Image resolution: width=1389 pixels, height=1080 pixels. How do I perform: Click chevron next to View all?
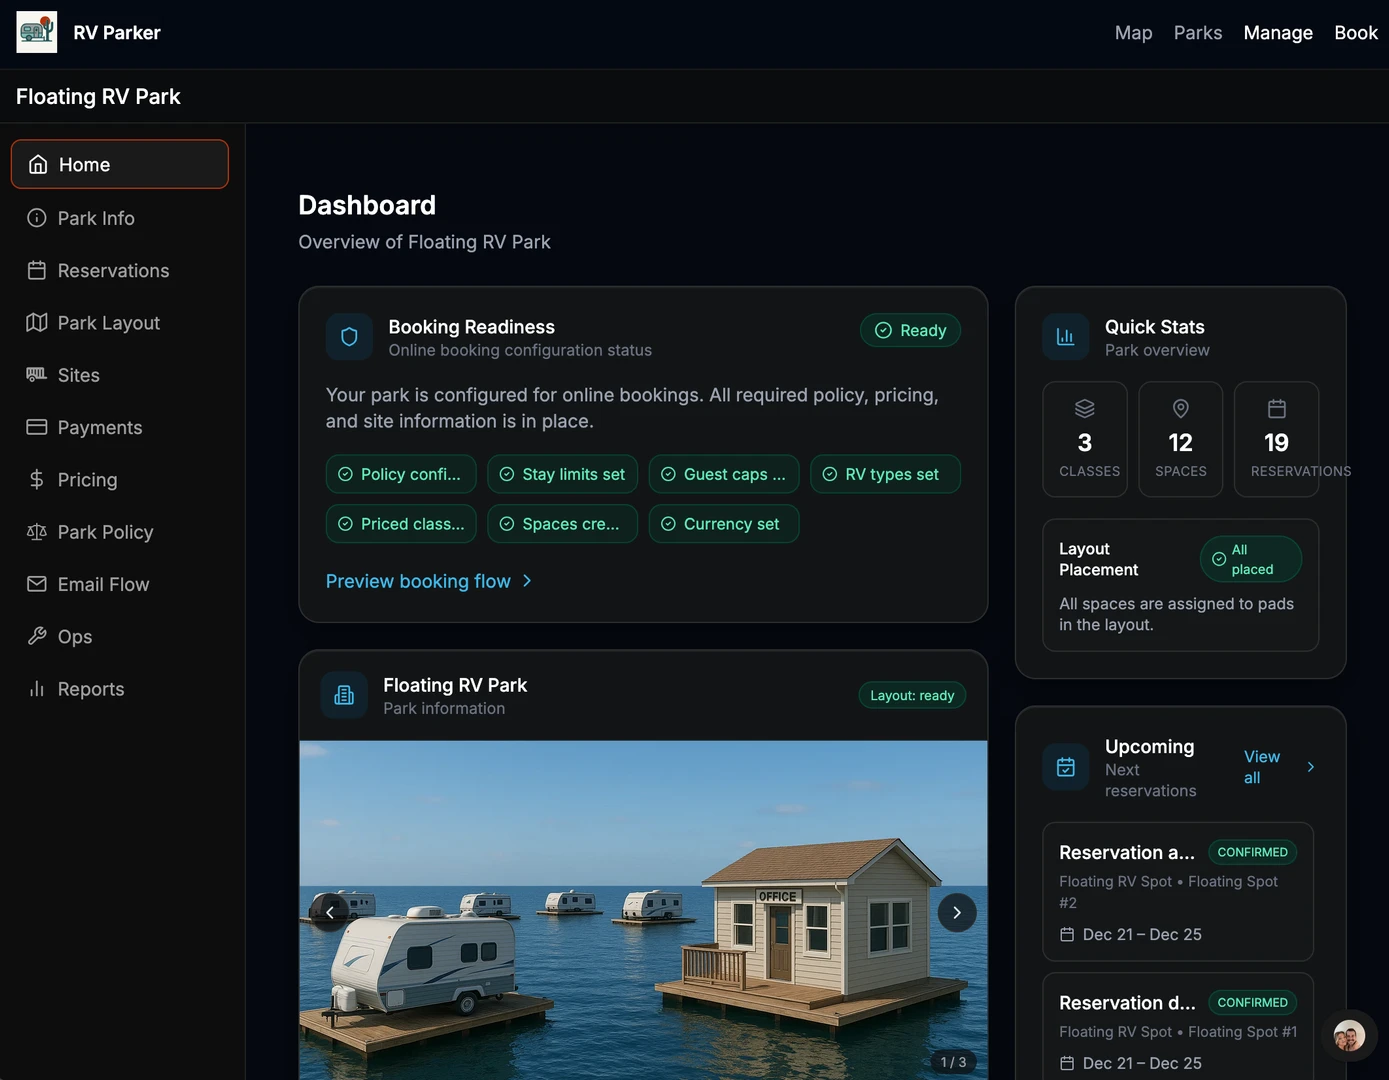(1310, 767)
